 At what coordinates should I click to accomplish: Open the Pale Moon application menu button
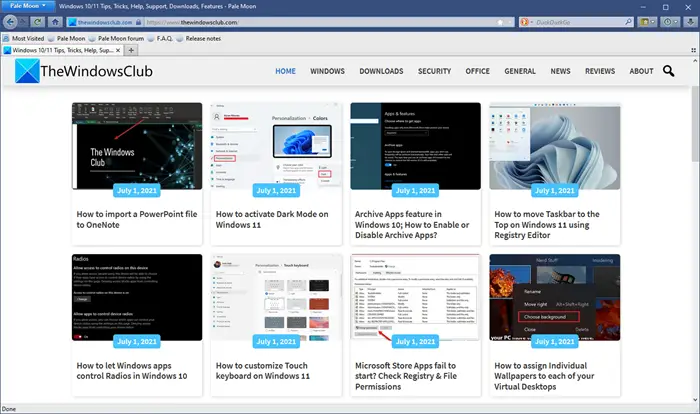point(28,6)
